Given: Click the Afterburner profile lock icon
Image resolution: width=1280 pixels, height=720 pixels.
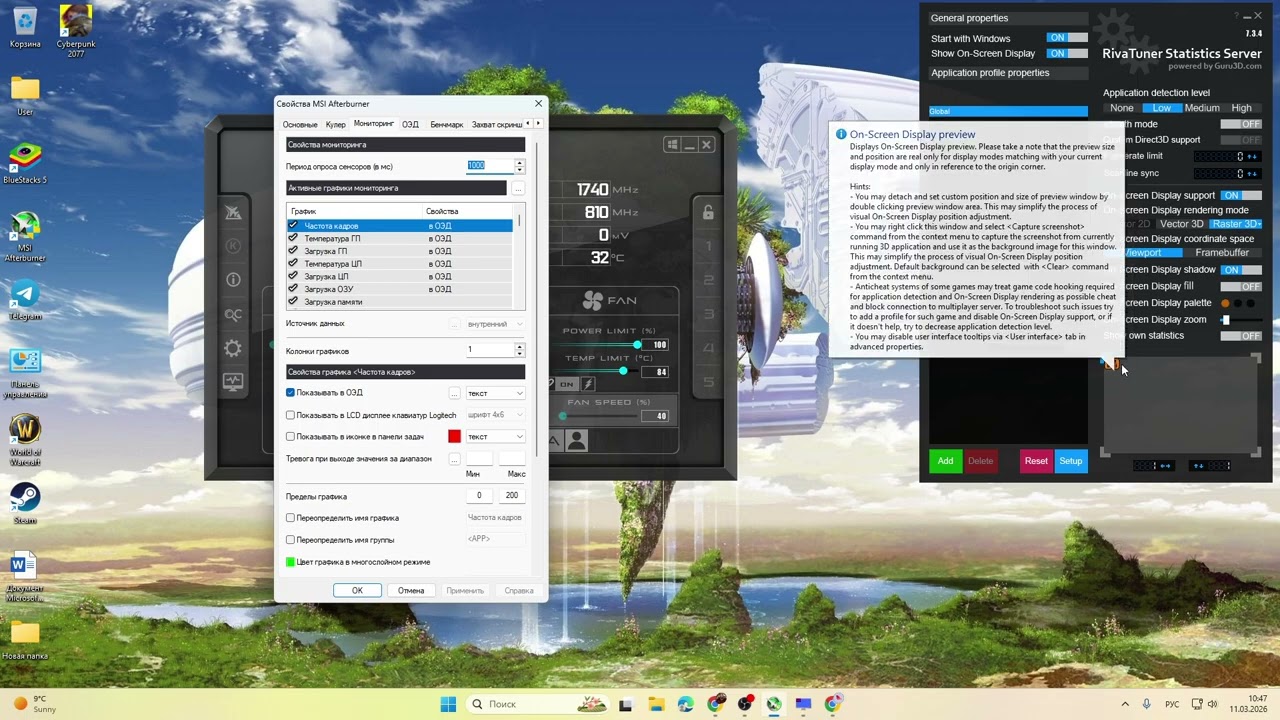Looking at the screenshot, I should [708, 212].
